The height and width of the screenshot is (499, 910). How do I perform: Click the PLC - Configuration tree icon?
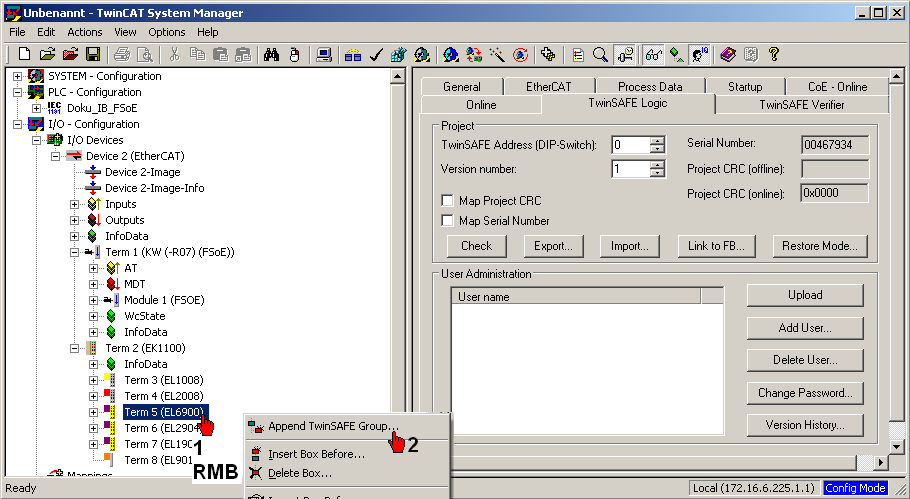tap(36, 92)
